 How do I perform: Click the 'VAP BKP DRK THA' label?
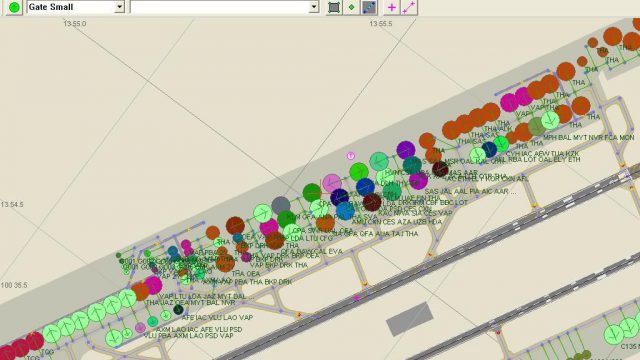(x=279, y=265)
